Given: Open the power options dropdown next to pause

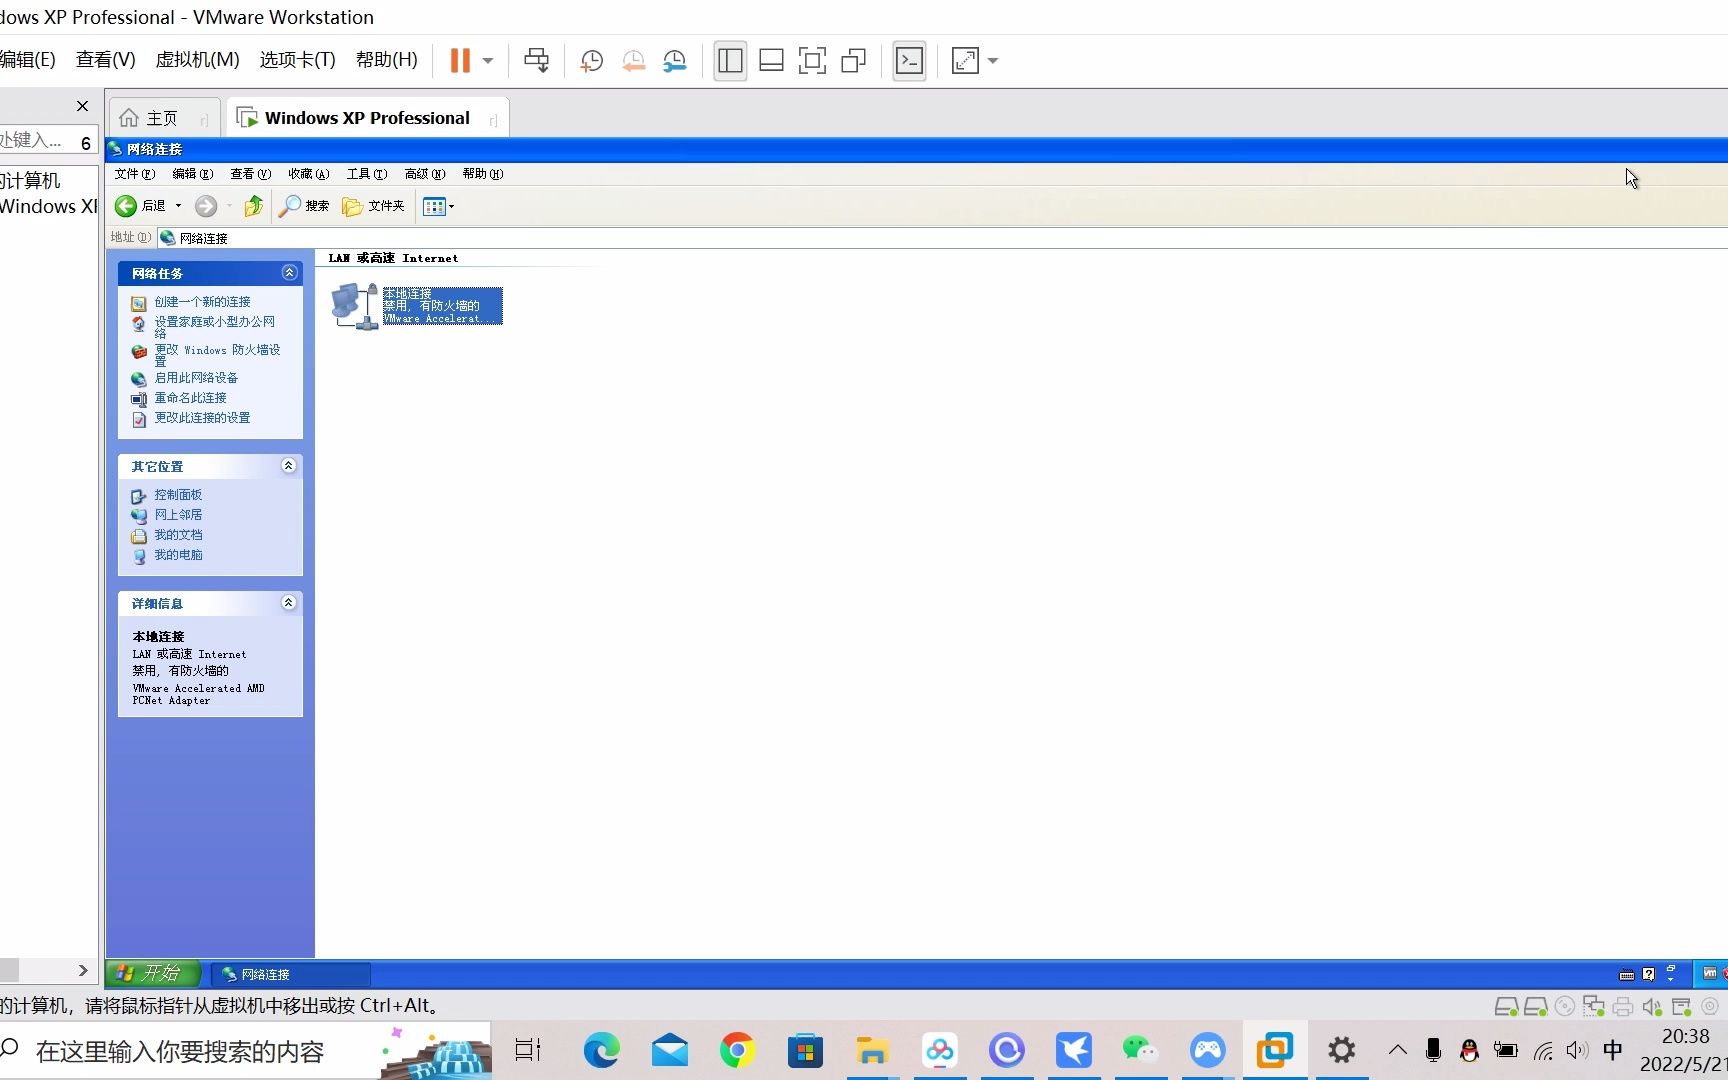Looking at the screenshot, I should (x=488, y=61).
